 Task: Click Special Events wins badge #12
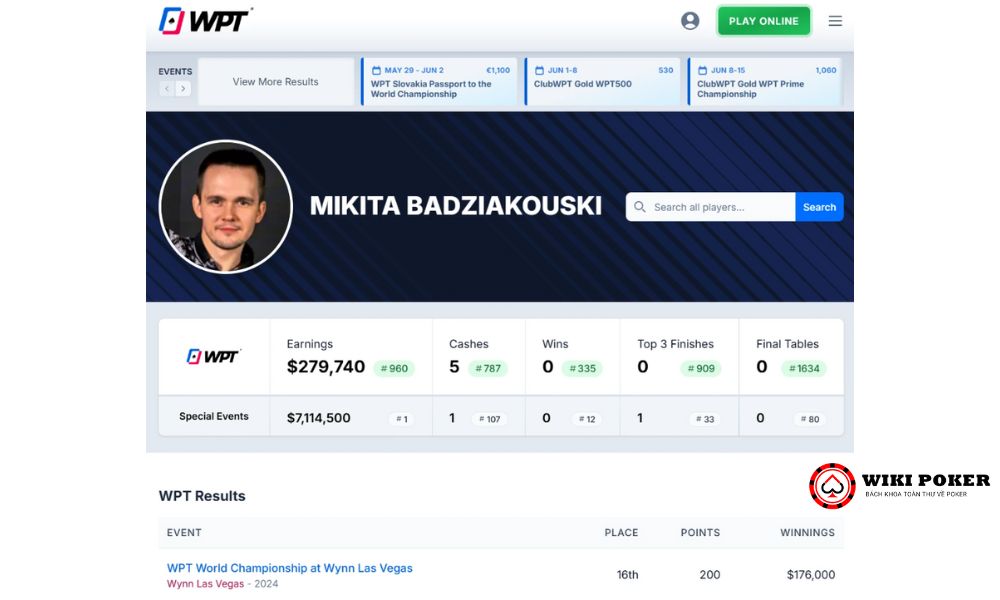(x=587, y=419)
